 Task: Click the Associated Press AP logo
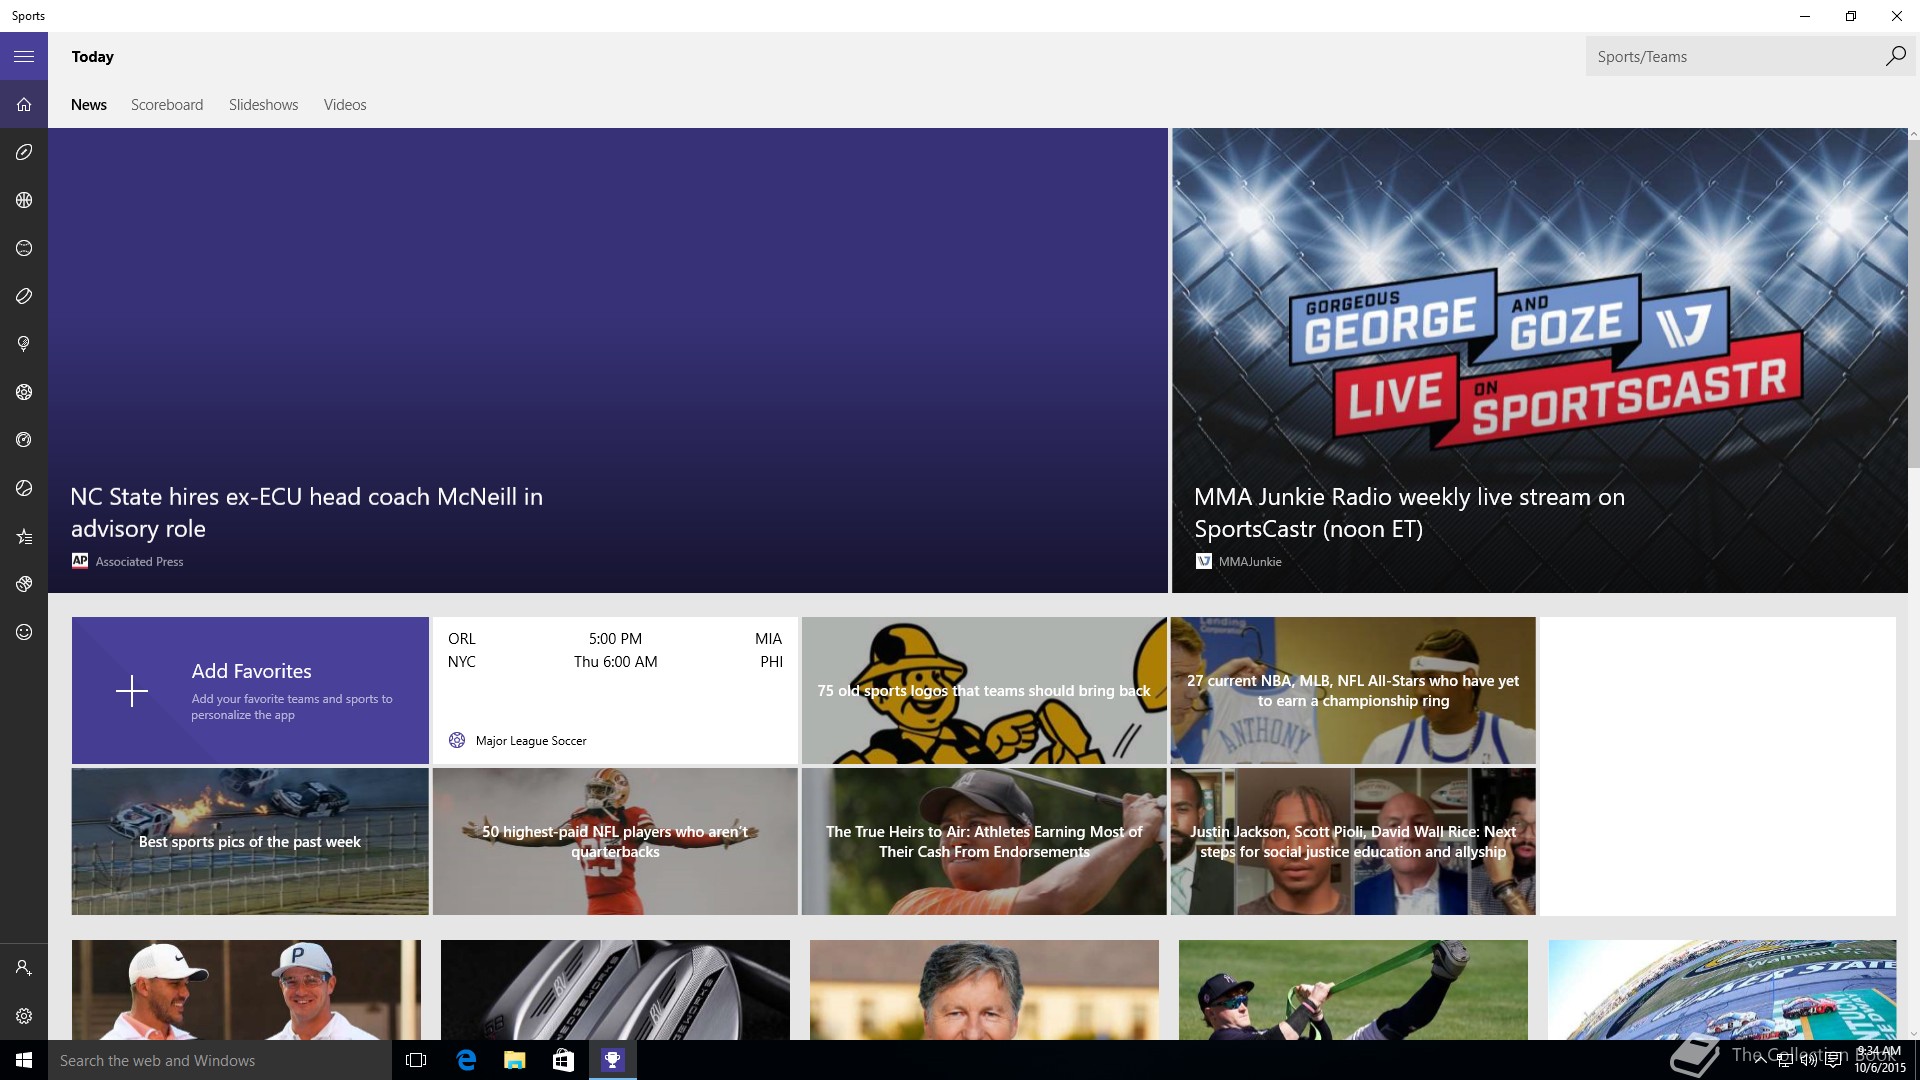tap(80, 561)
